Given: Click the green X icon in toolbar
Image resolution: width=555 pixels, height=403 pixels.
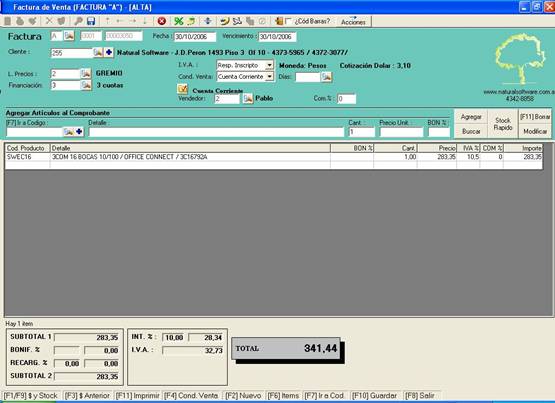Looking at the screenshot, I should coord(178,21).
